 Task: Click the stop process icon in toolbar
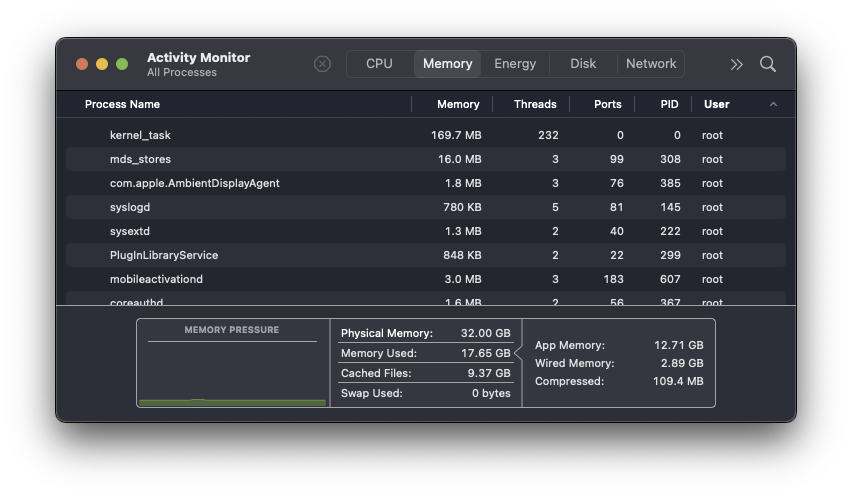click(x=322, y=64)
